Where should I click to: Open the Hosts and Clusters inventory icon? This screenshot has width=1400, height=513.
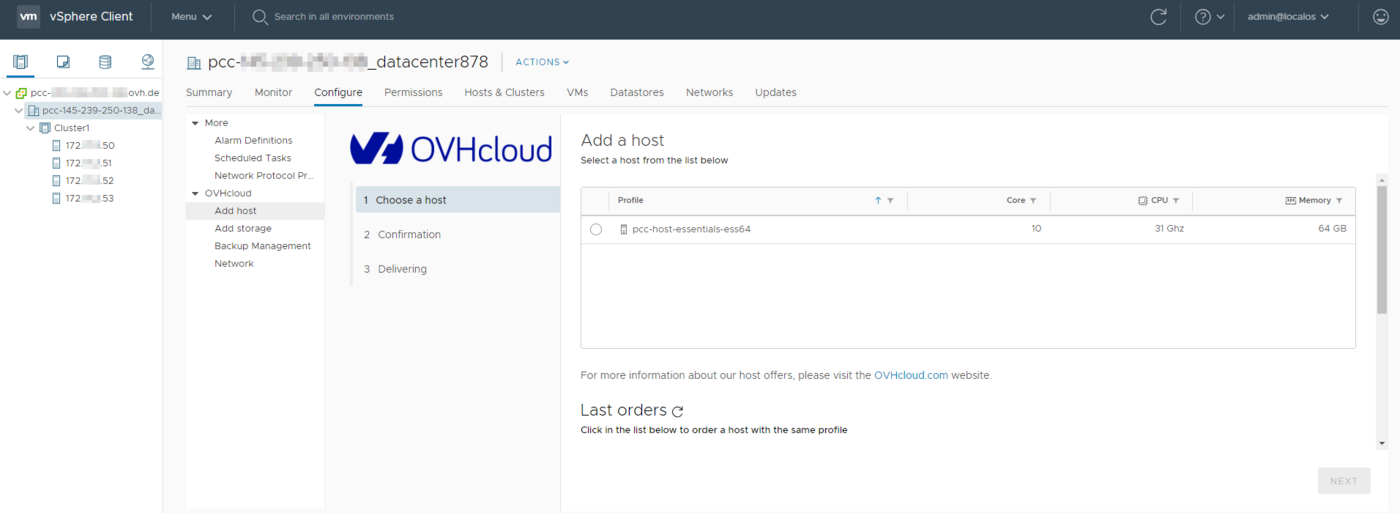(20, 62)
